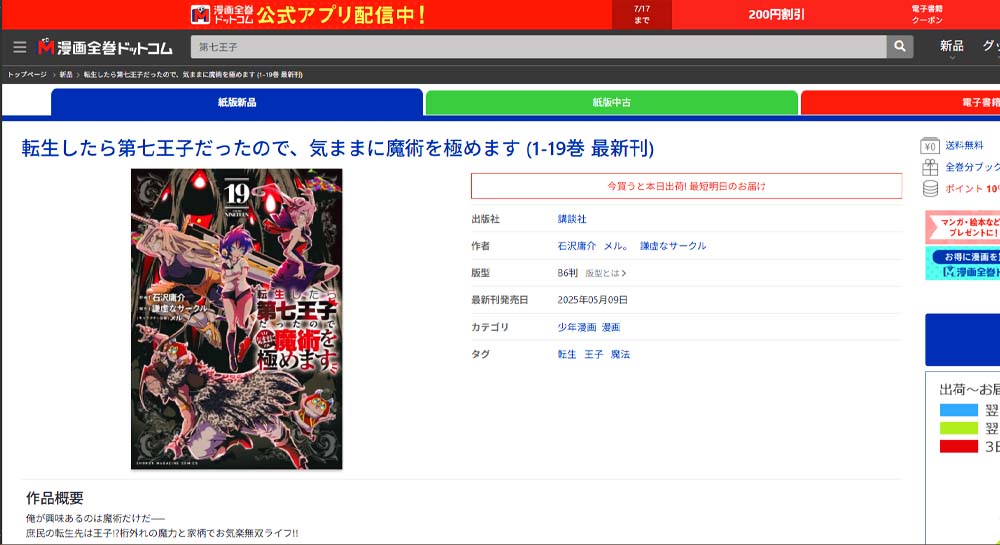Image resolution: width=1000 pixels, height=545 pixels.
Task: Click the synopsis line 俺が興味あるのは魔術だけだ
Action: point(95,519)
